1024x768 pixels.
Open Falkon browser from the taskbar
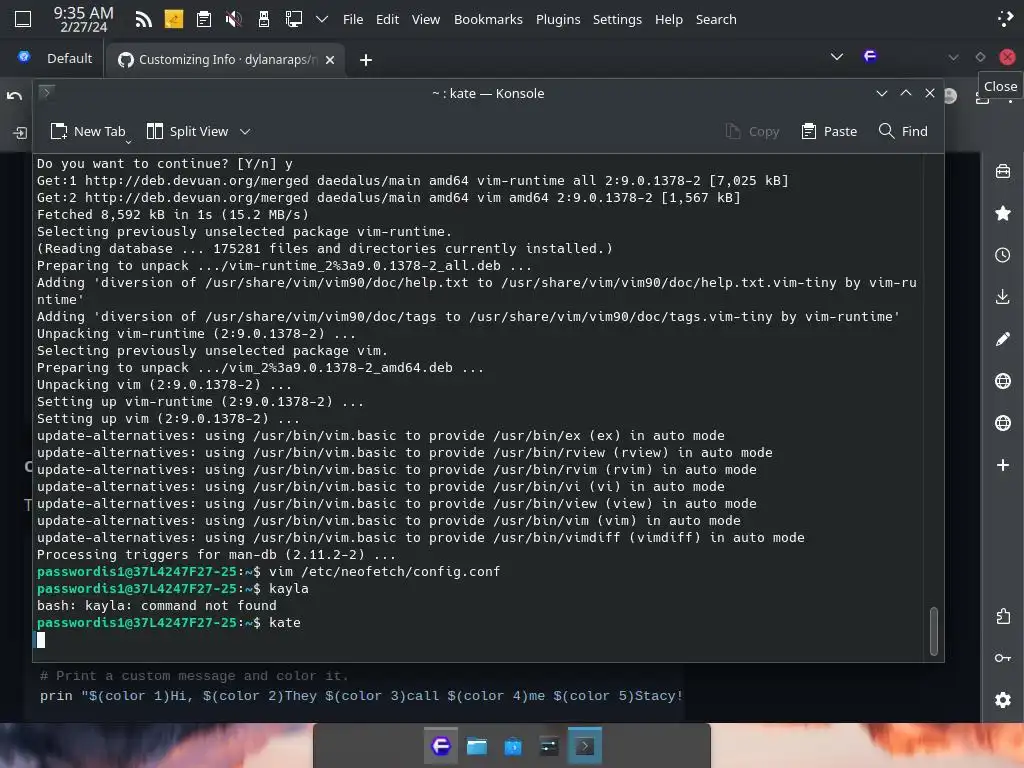point(441,746)
